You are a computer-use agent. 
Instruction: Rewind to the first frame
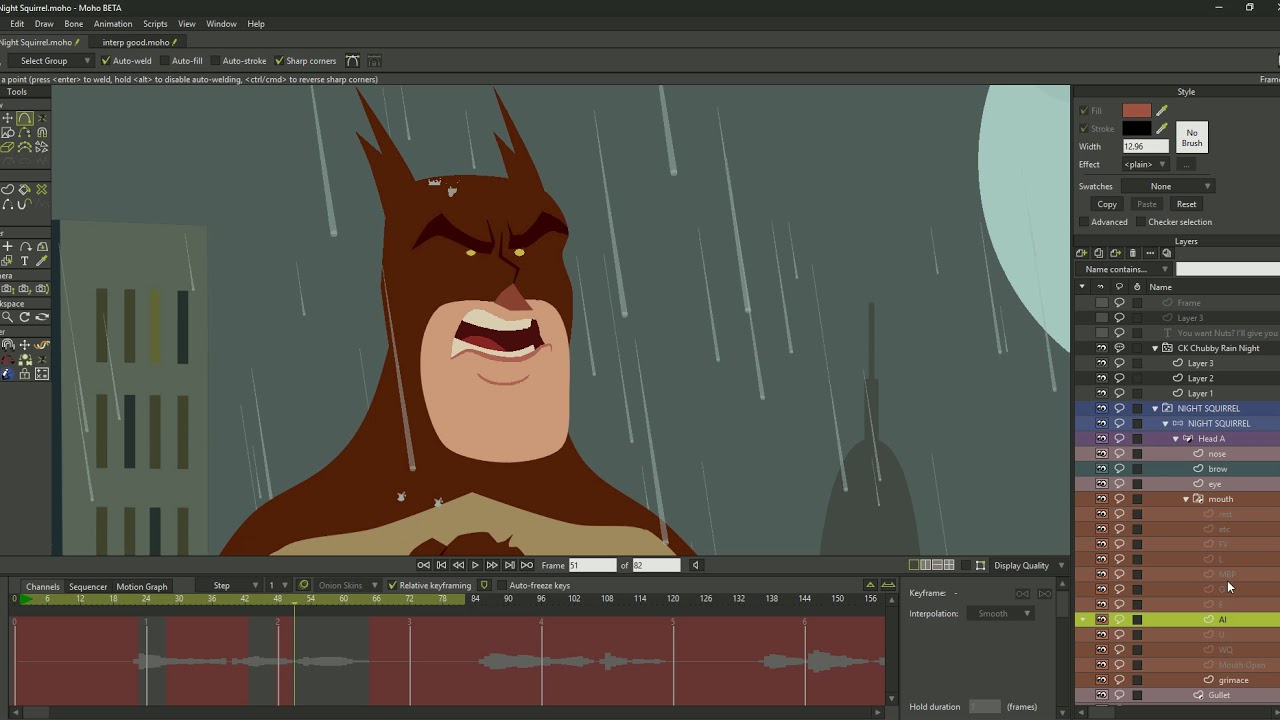pos(423,565)
